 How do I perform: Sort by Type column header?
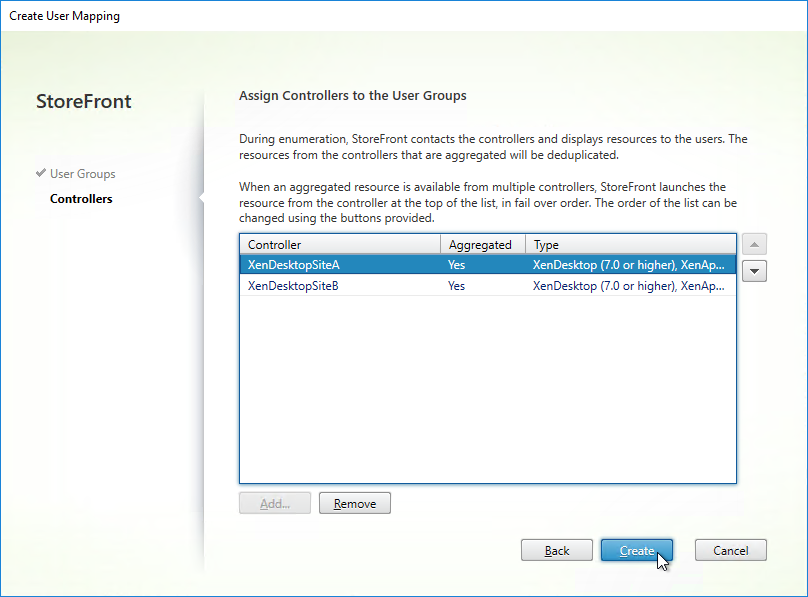point(631,245)
